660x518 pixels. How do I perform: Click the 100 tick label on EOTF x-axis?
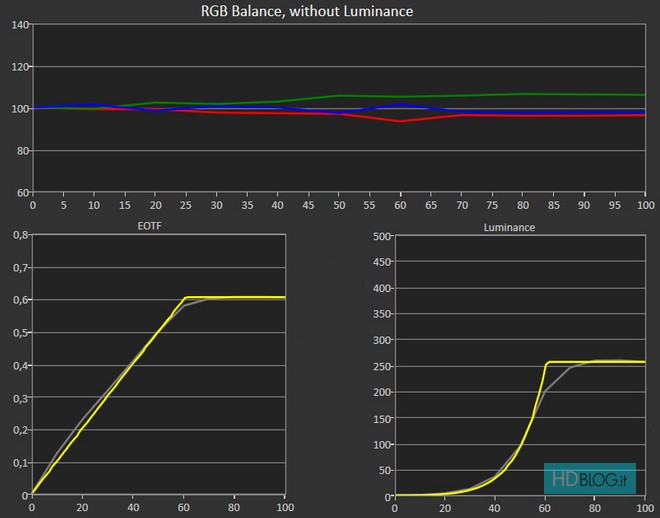point(284,507)
